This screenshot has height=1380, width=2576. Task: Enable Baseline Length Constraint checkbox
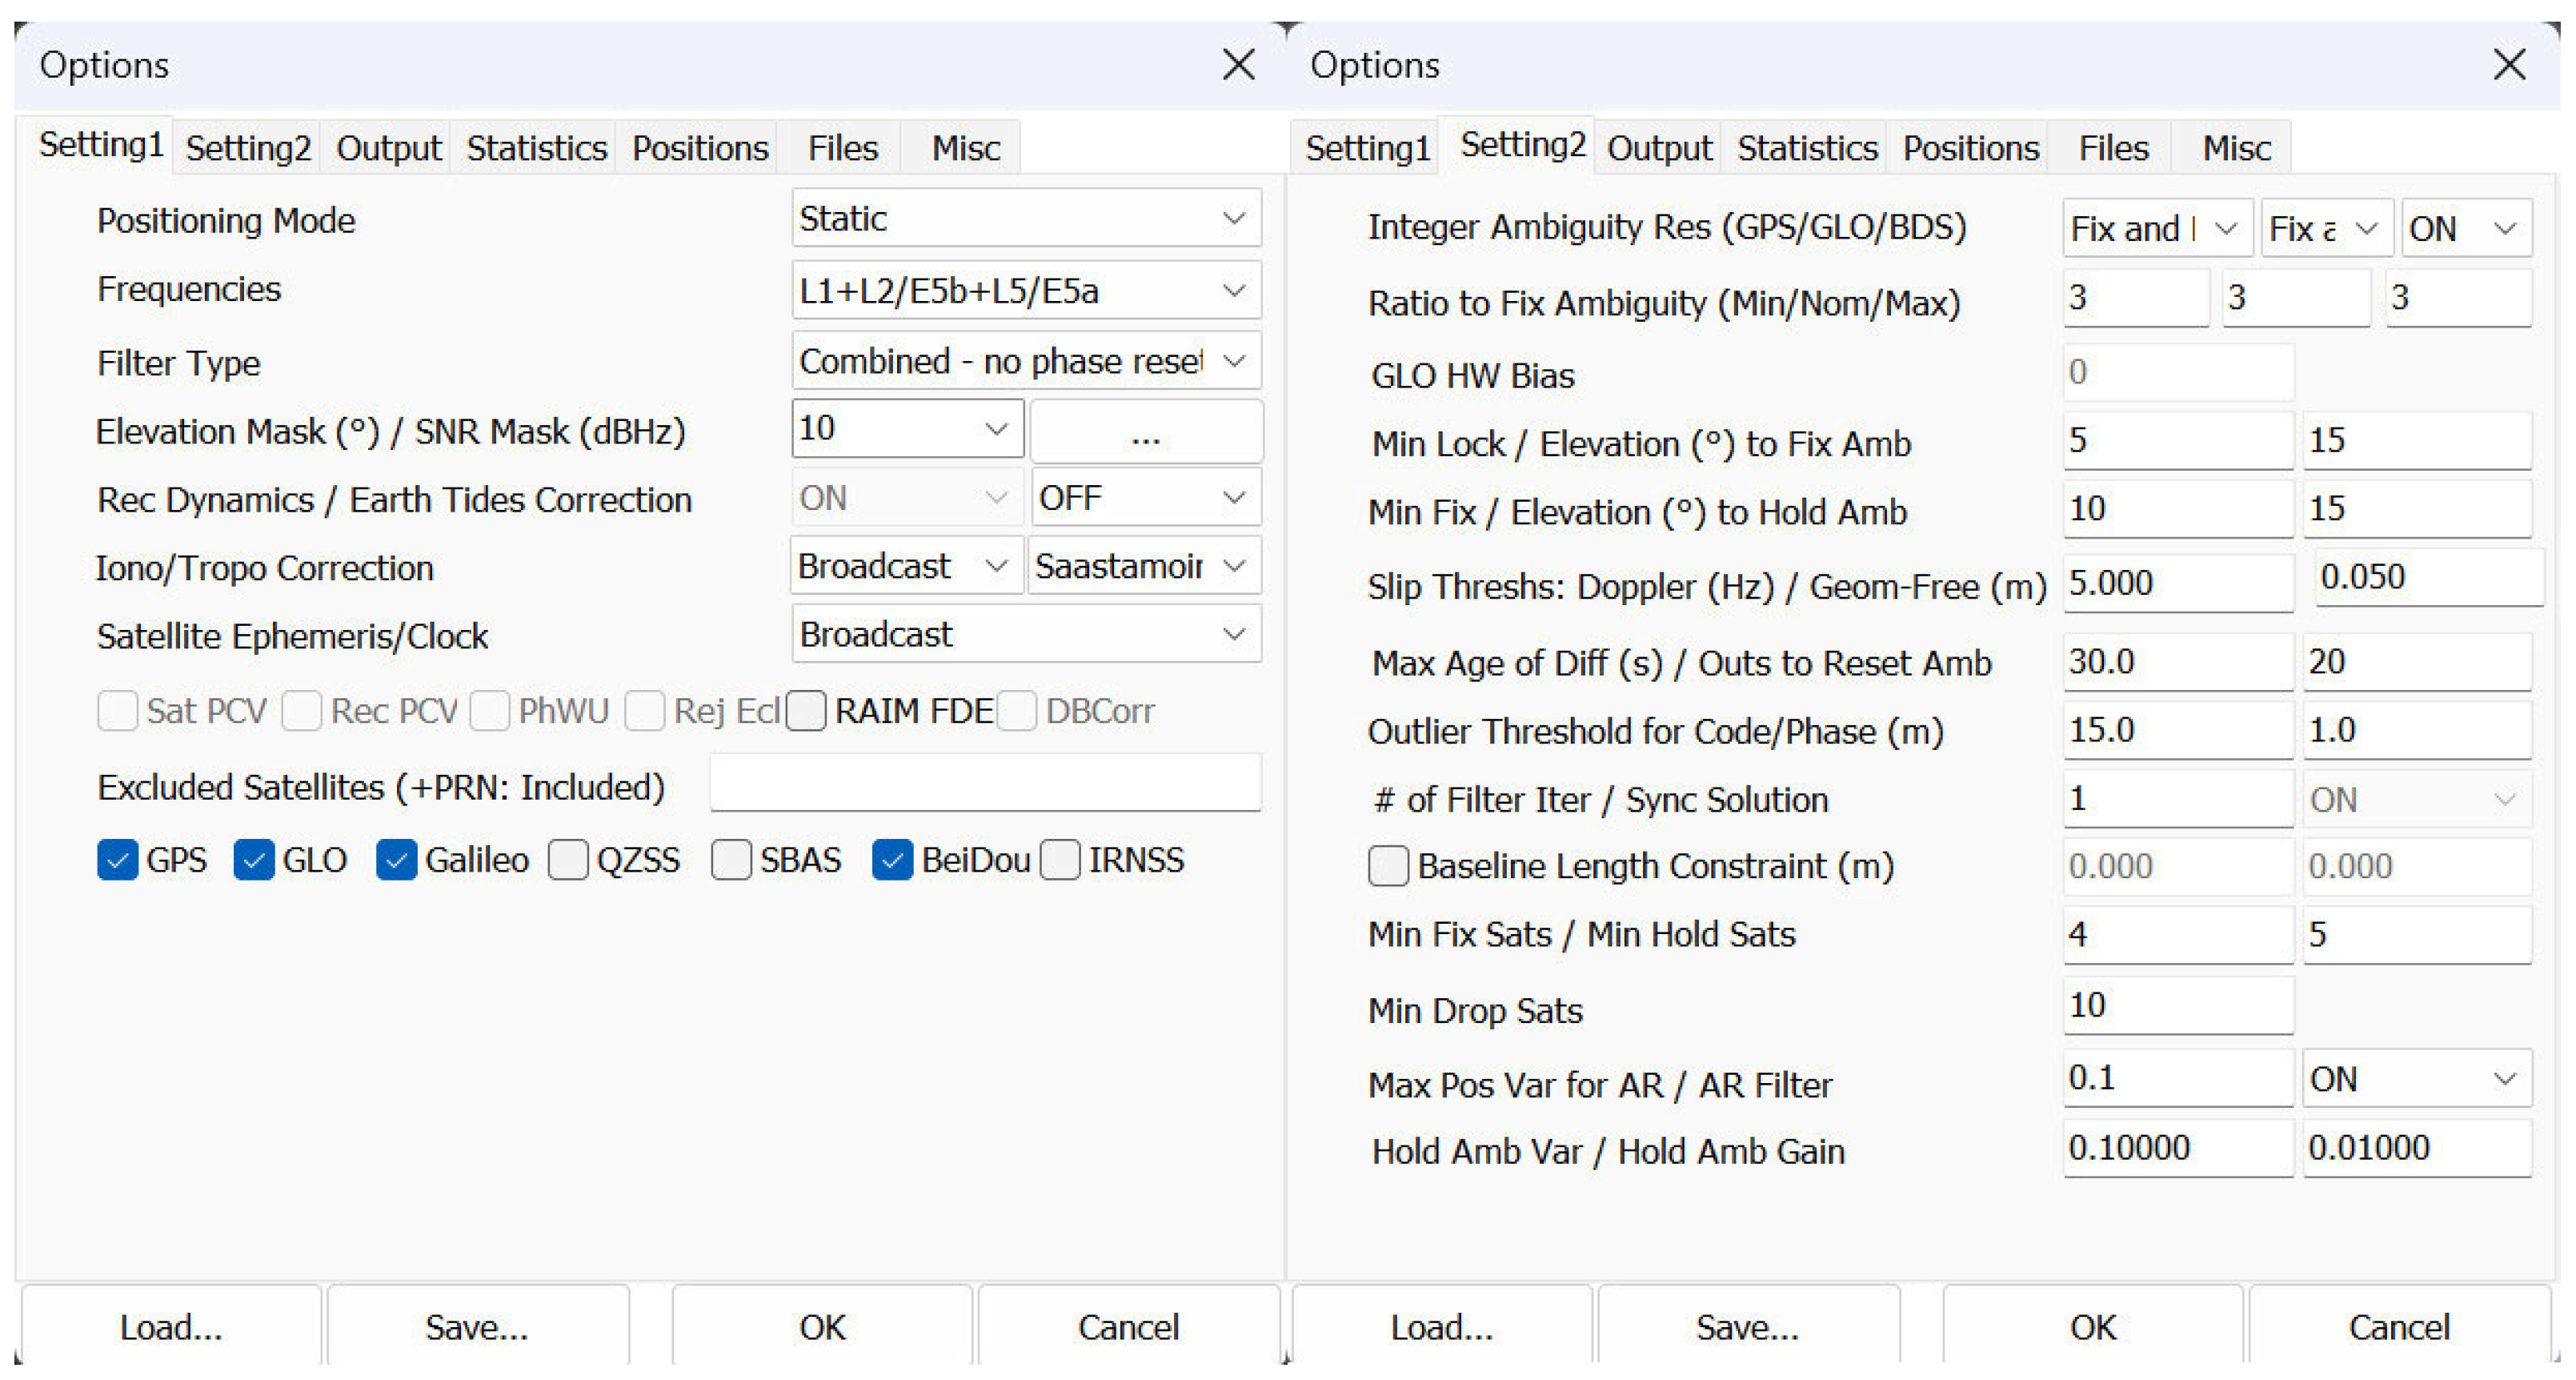click(1388, 866)
